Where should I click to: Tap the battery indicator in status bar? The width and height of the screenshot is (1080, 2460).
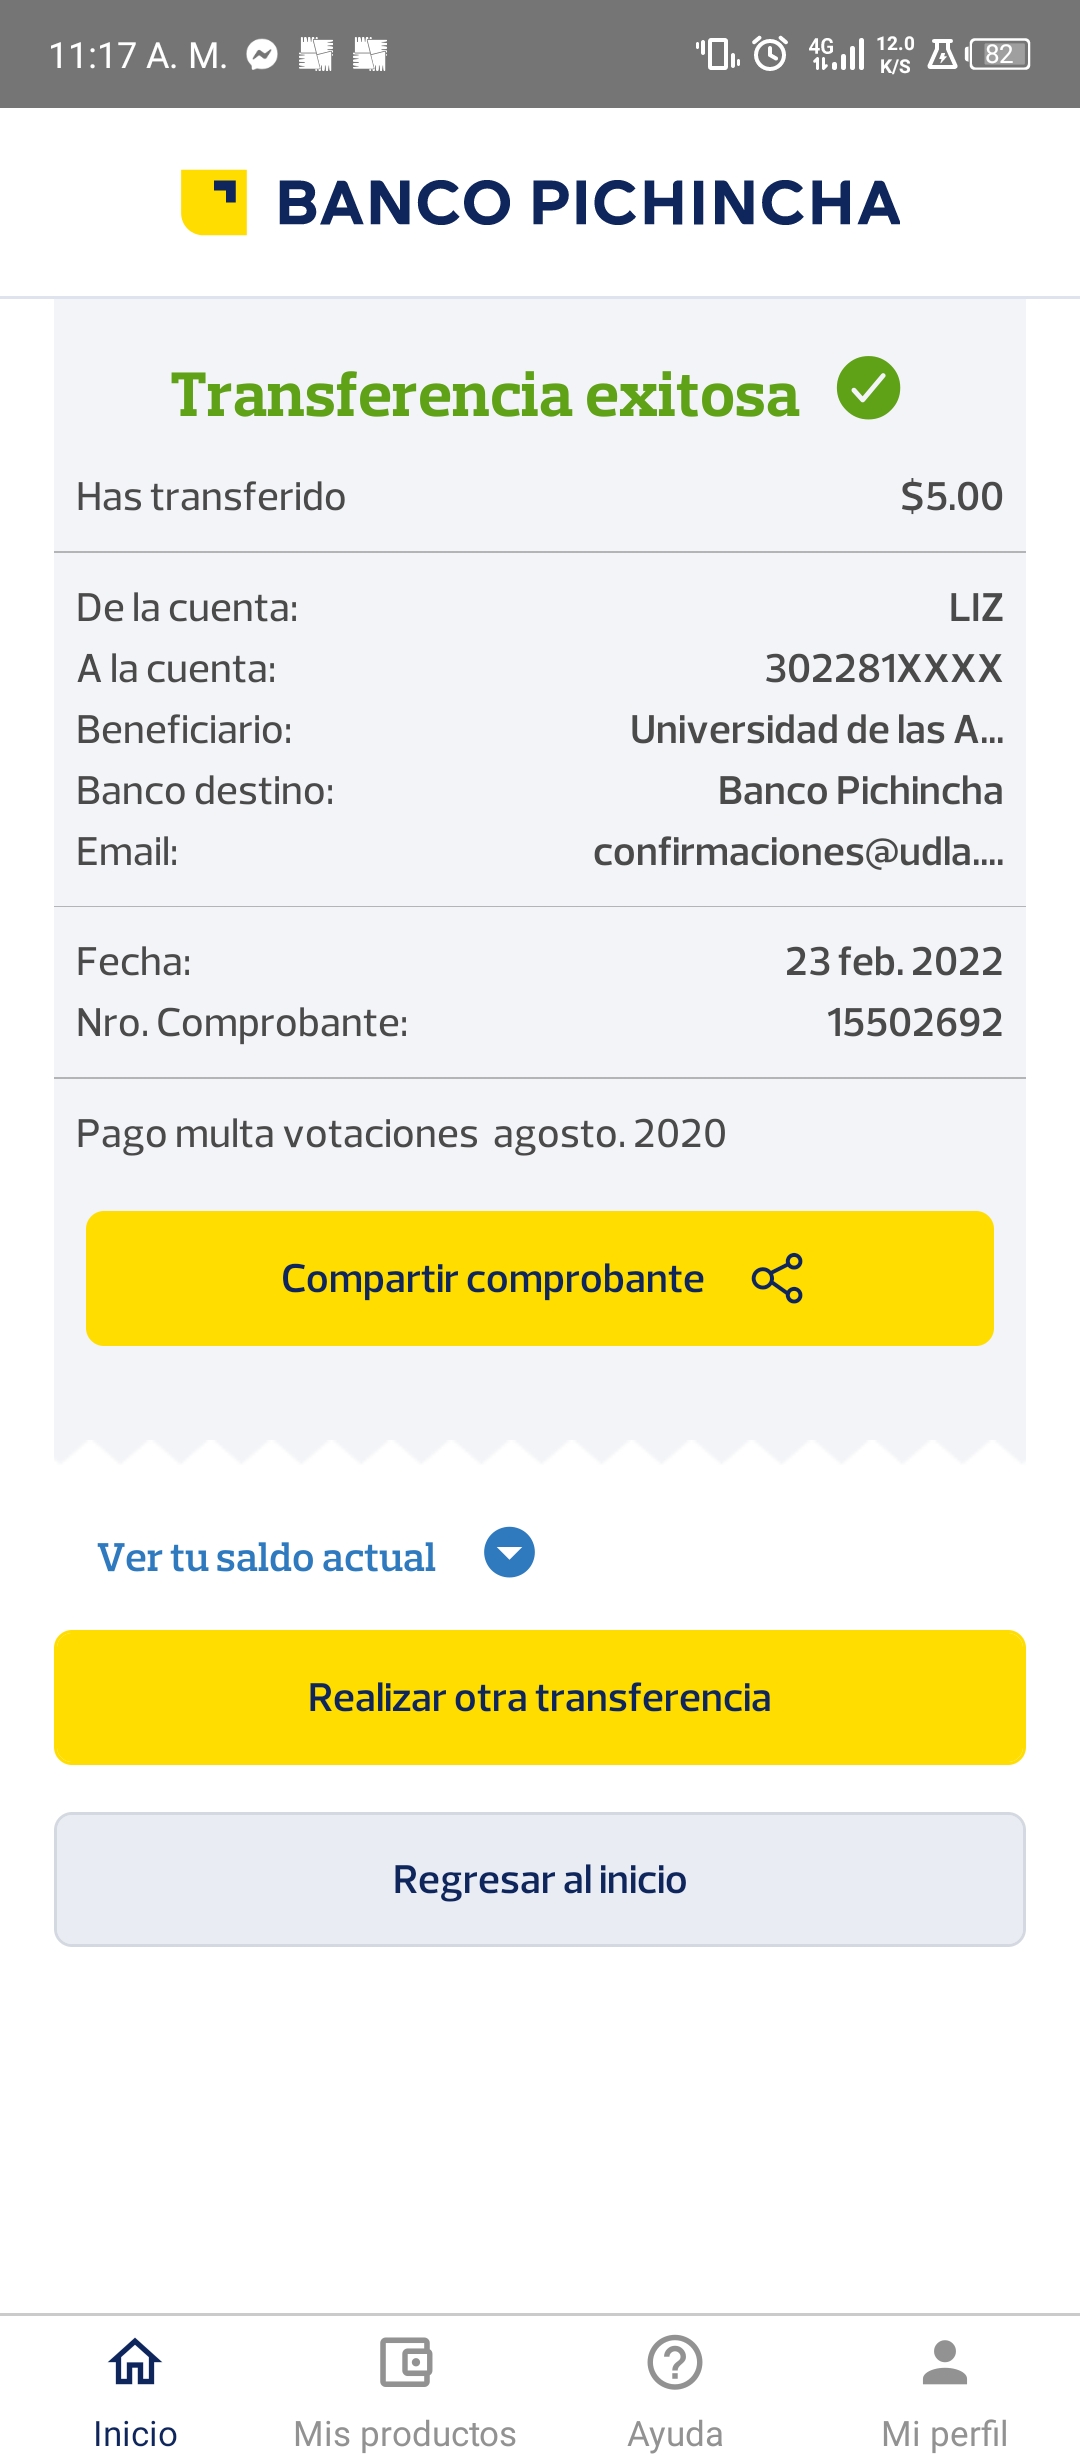point(998,54)
